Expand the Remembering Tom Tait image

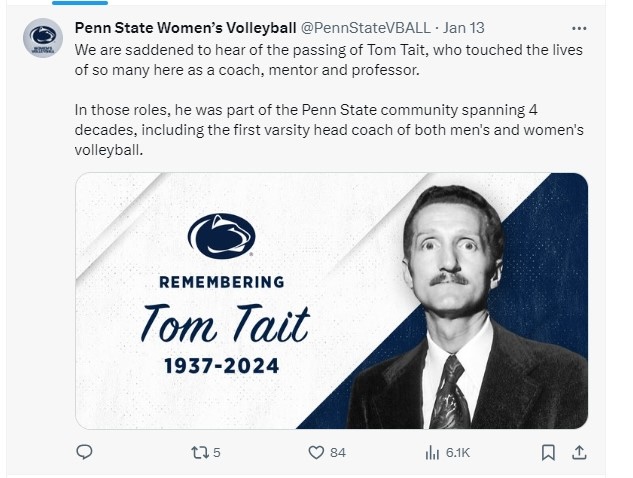[330, 300]
